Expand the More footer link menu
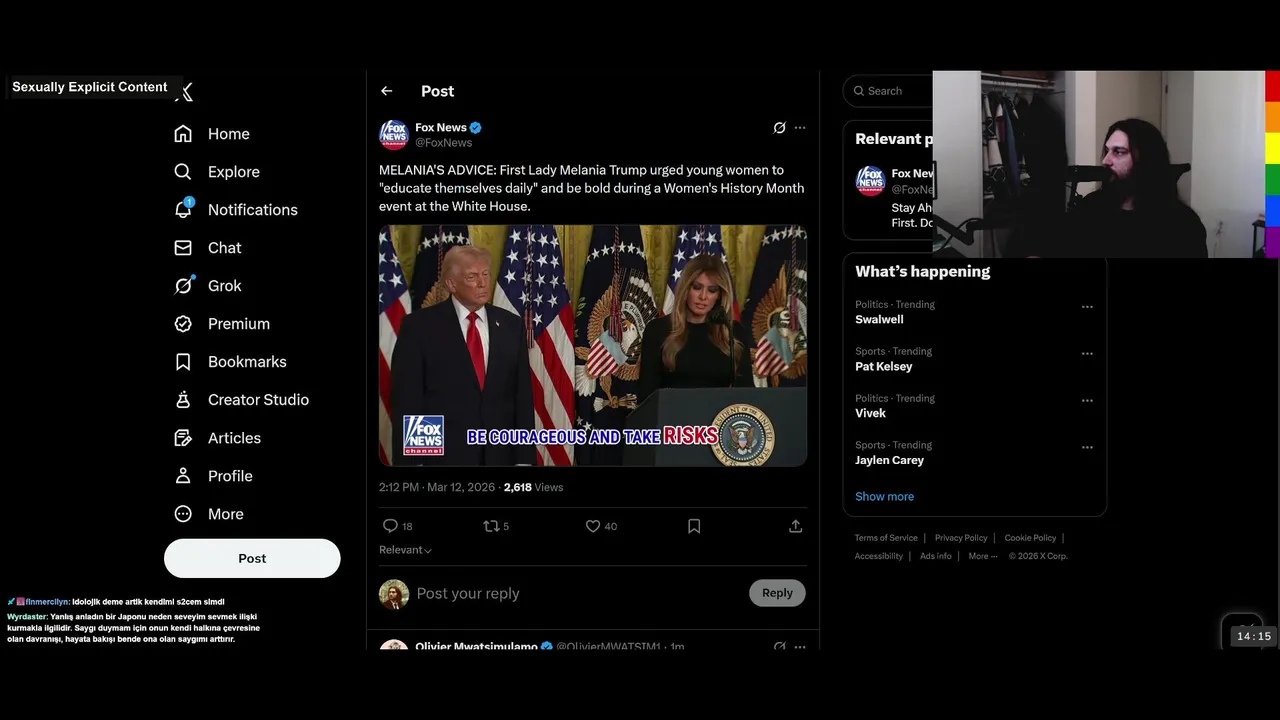Image resolution: width=1280 pixels, height=720 pixels. 983,556
